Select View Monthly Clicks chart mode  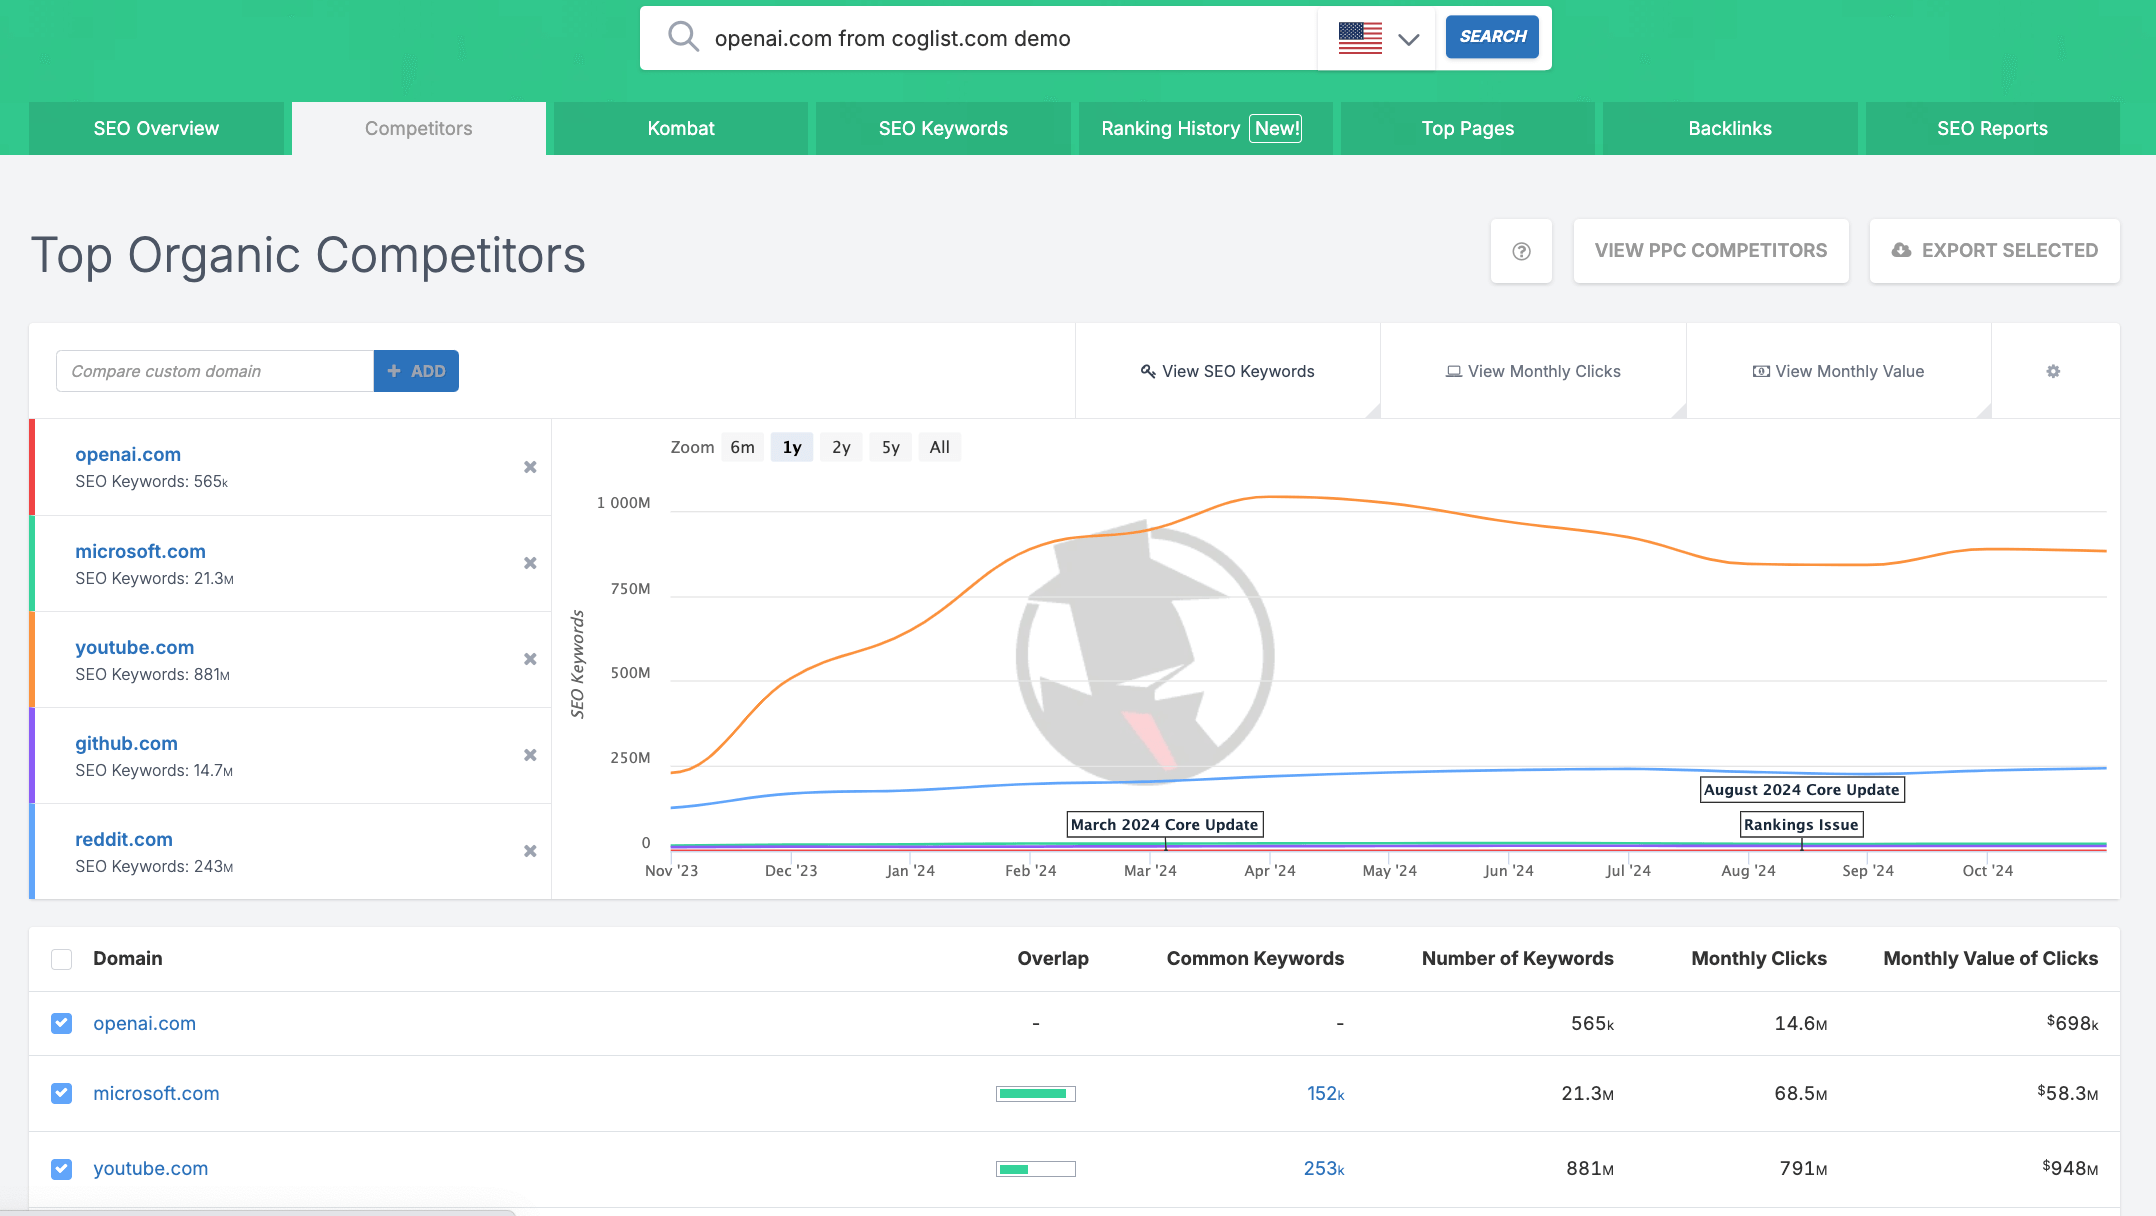[1533, 371]
